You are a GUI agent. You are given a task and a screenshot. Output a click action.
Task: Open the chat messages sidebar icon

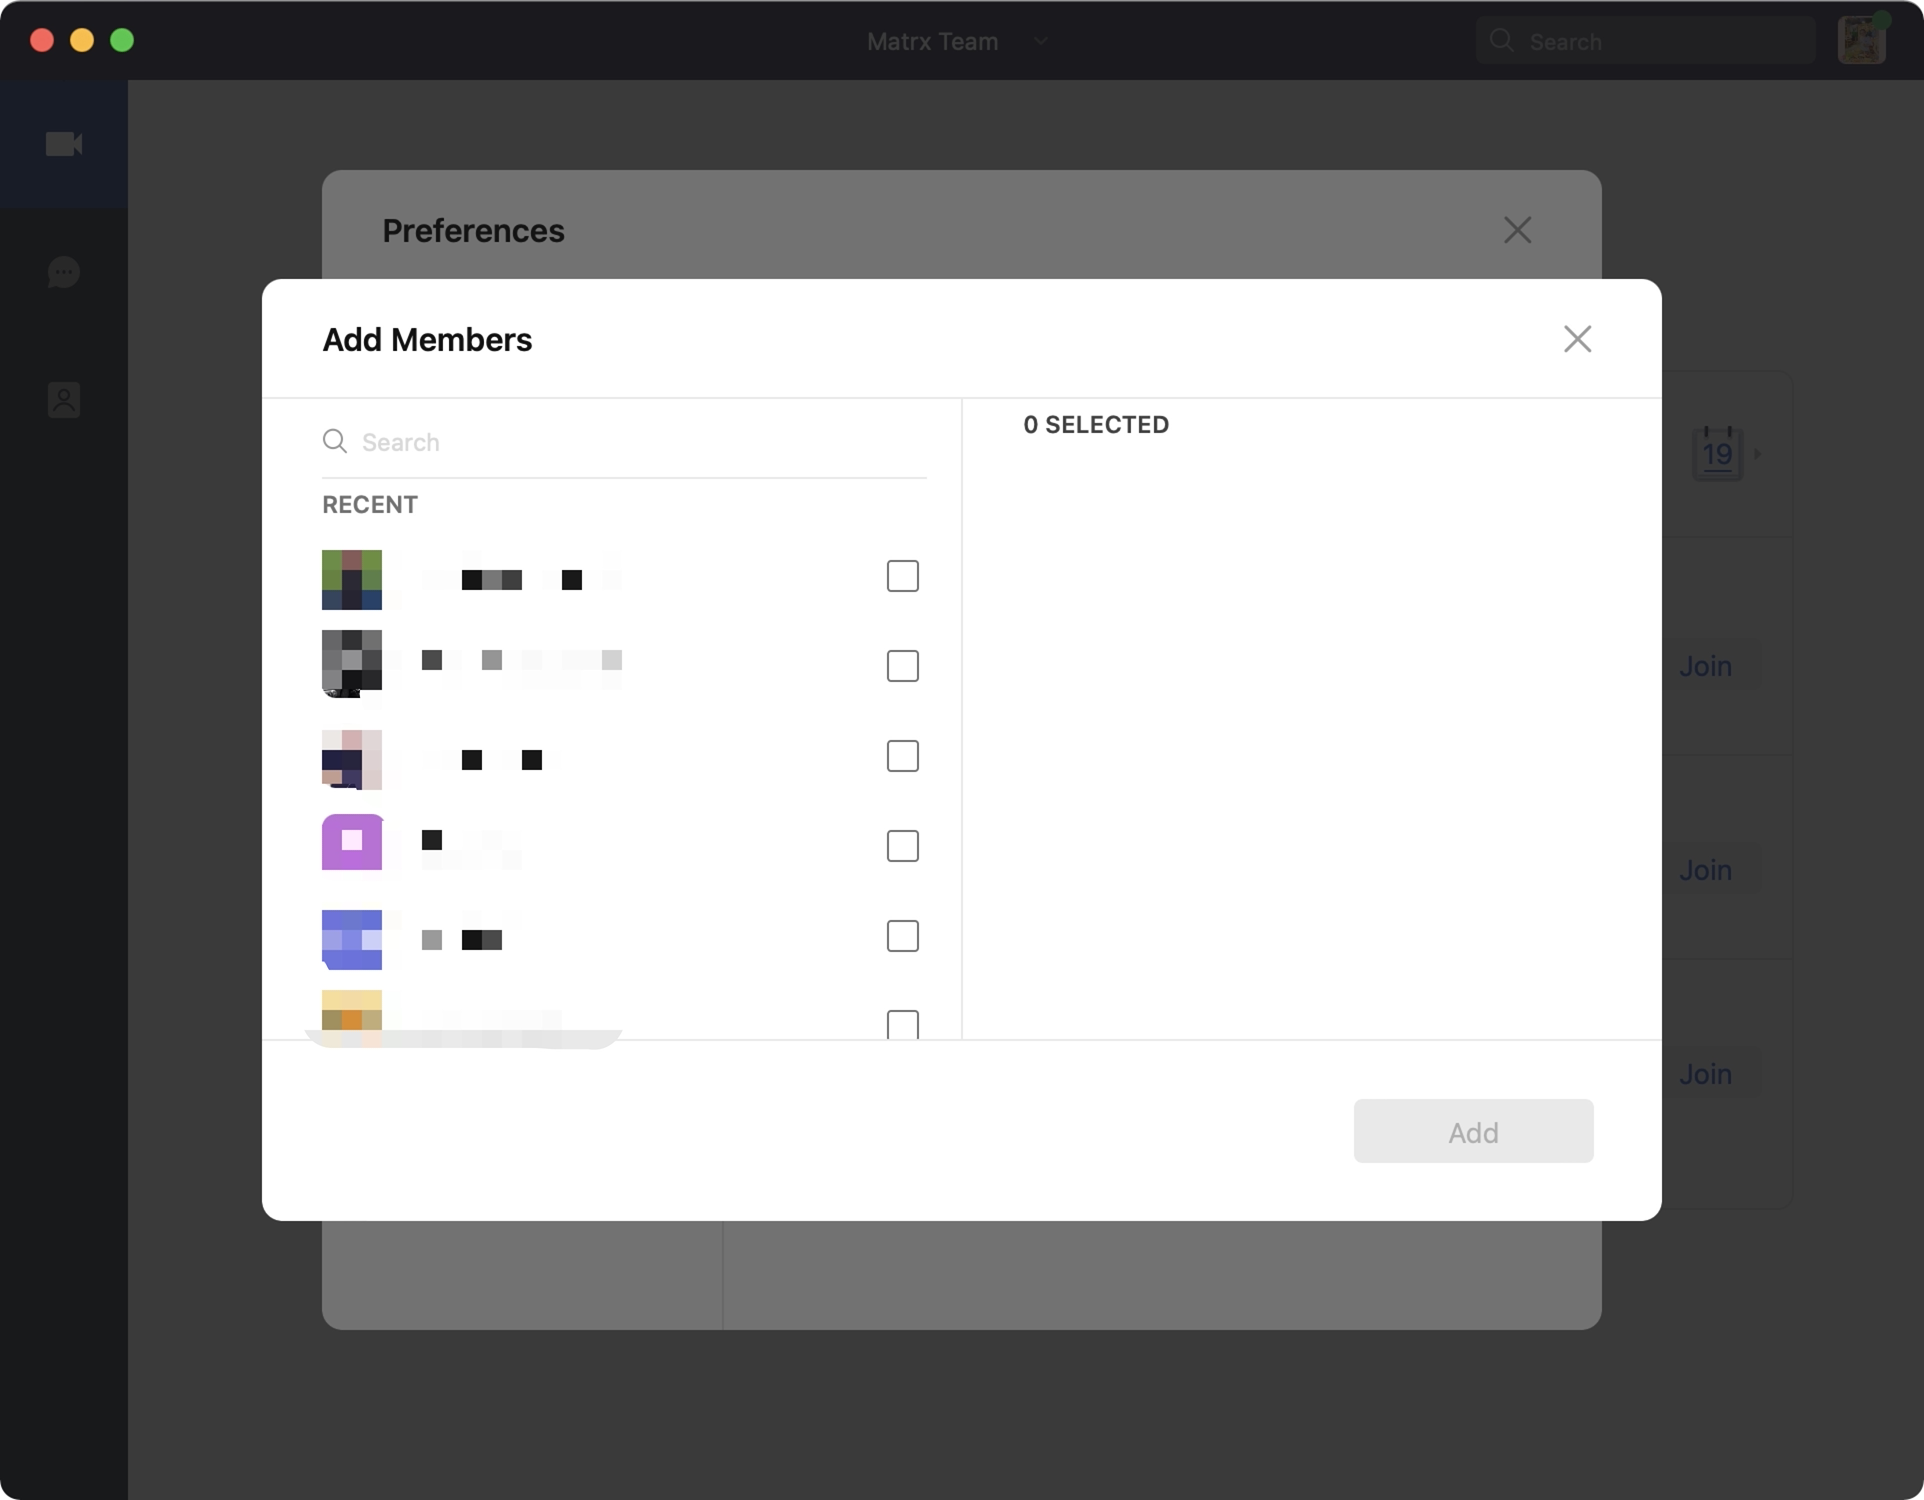pos(64,272)
